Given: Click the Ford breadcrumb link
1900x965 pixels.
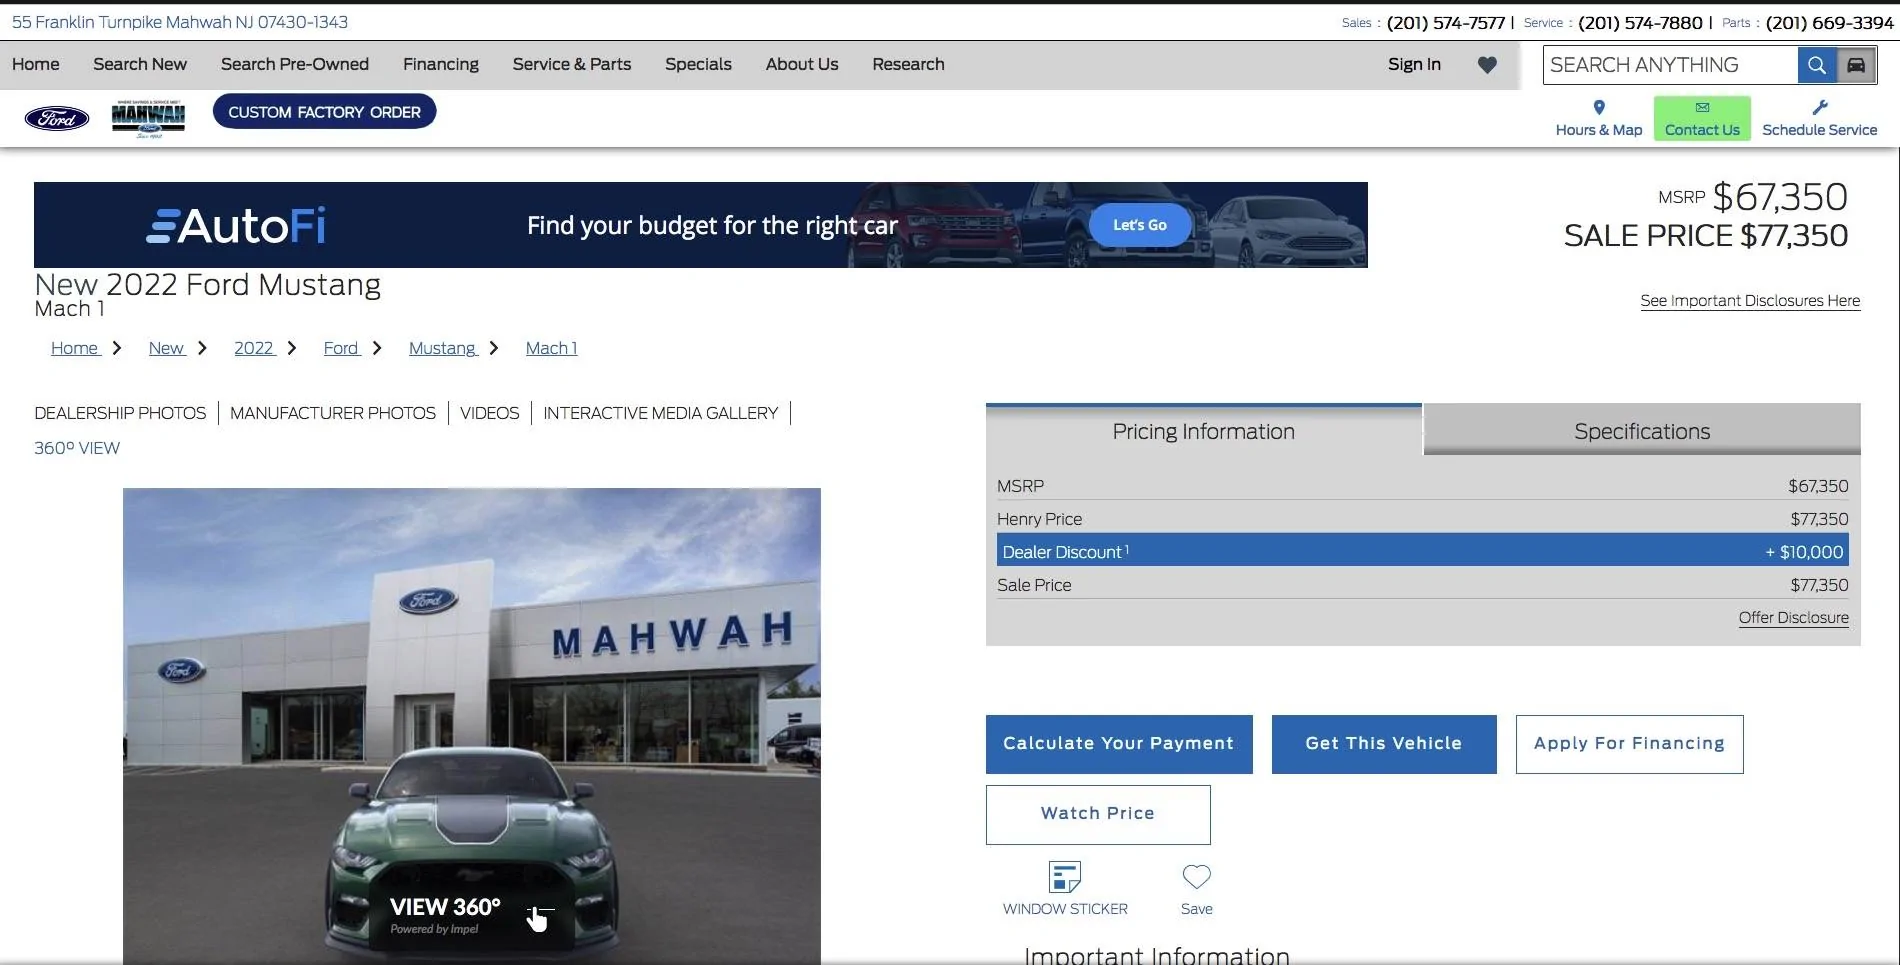Looking at the screenshot, I should point(341,348).
